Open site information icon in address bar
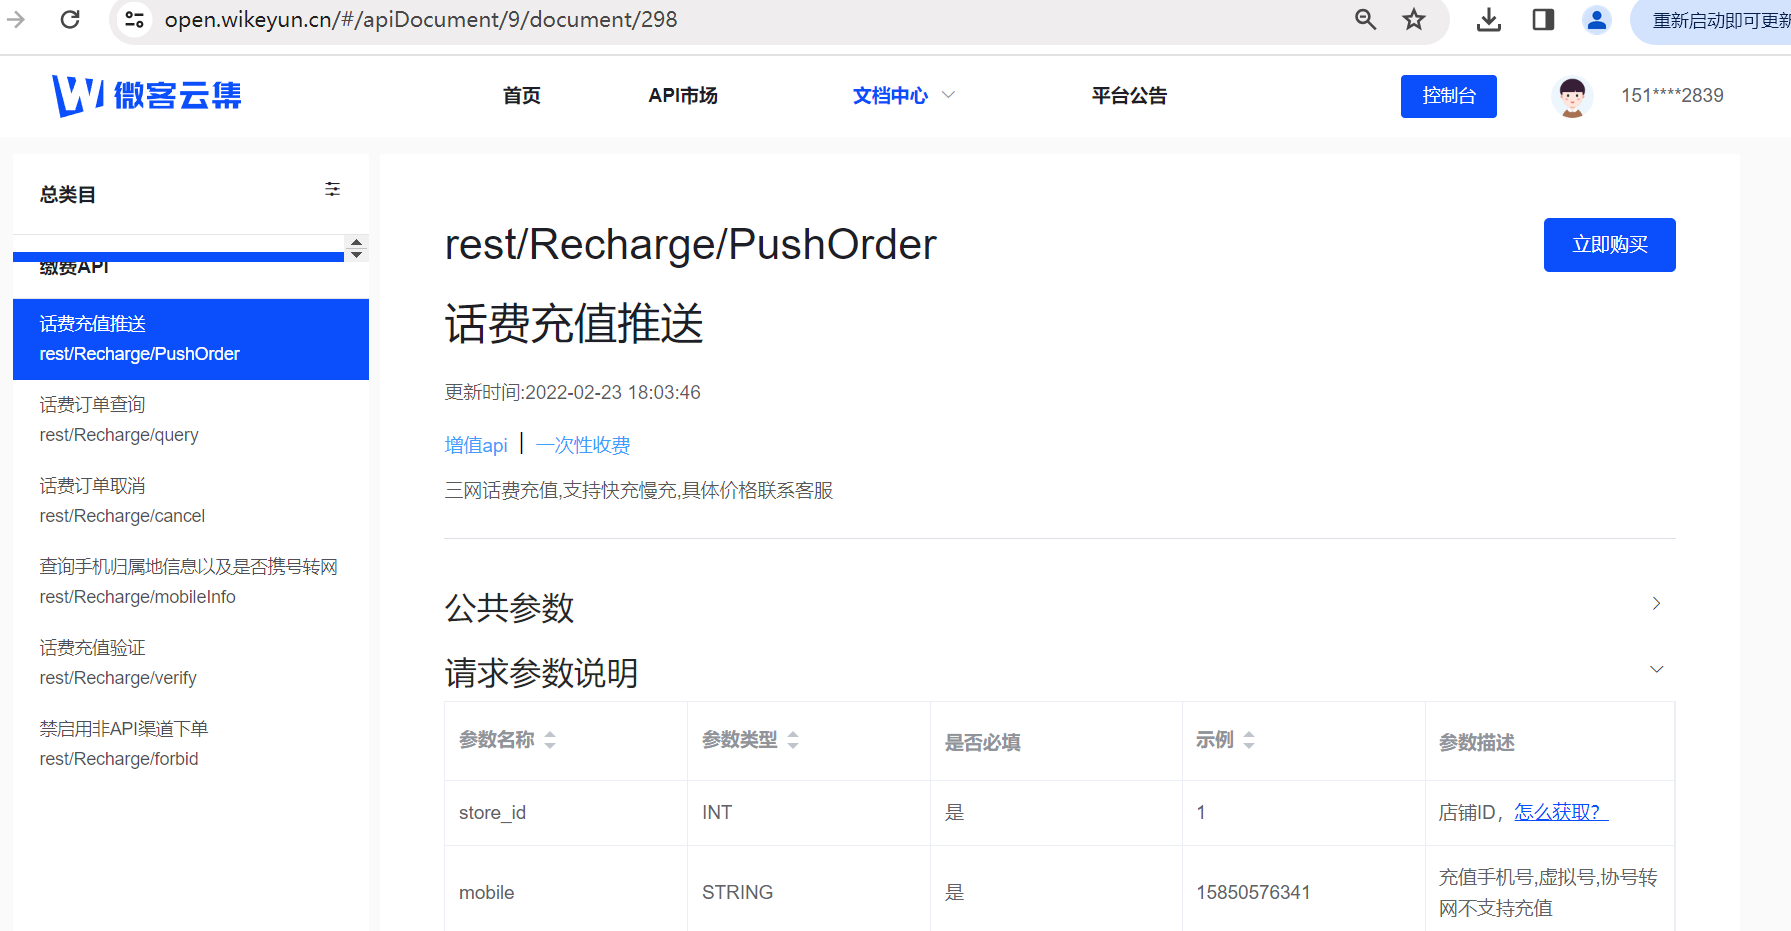The width and height of the screenshot is (1791, 931). coord(134,19)
